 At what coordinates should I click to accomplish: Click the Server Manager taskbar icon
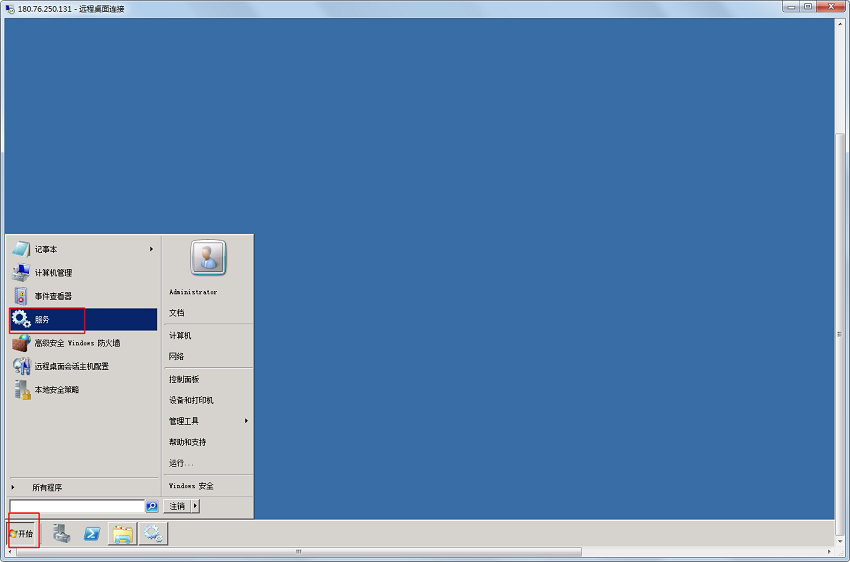[61, 534]
